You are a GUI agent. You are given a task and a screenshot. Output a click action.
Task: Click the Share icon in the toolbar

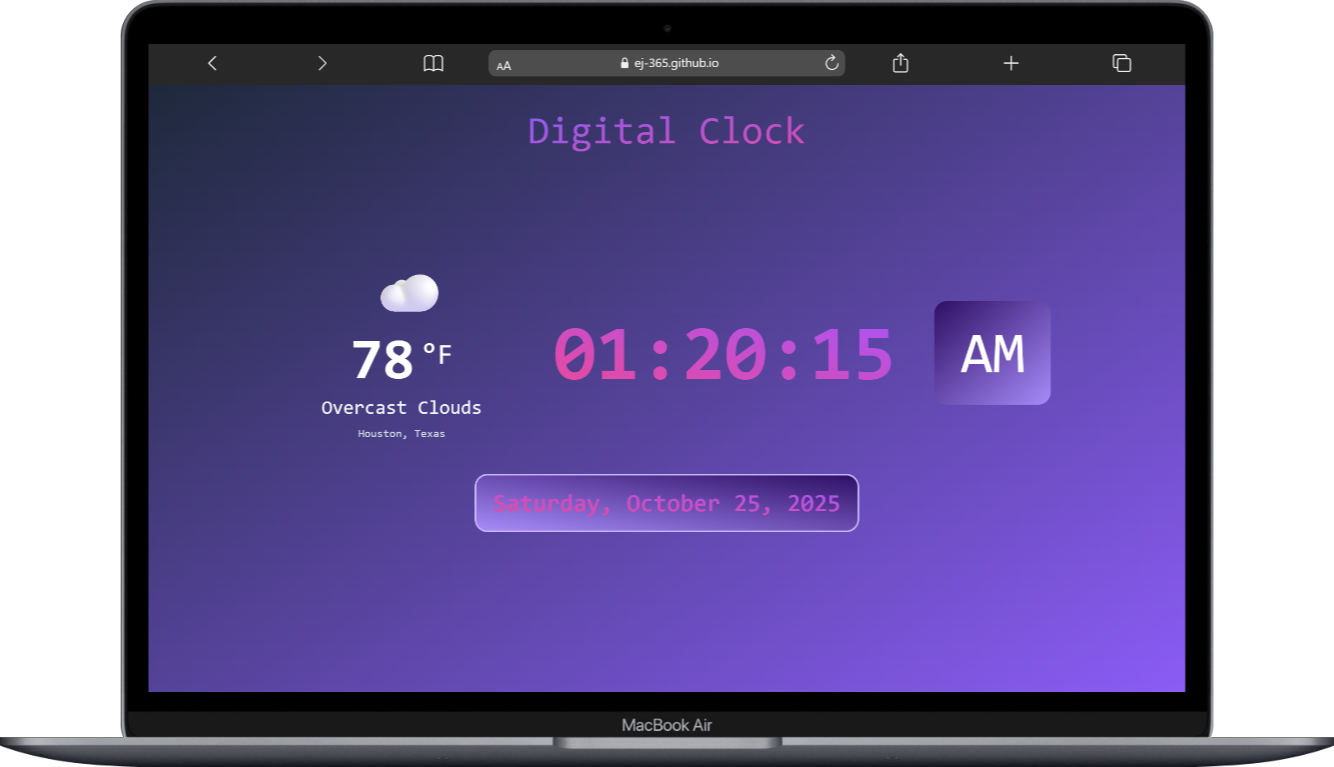click(899, 63)
